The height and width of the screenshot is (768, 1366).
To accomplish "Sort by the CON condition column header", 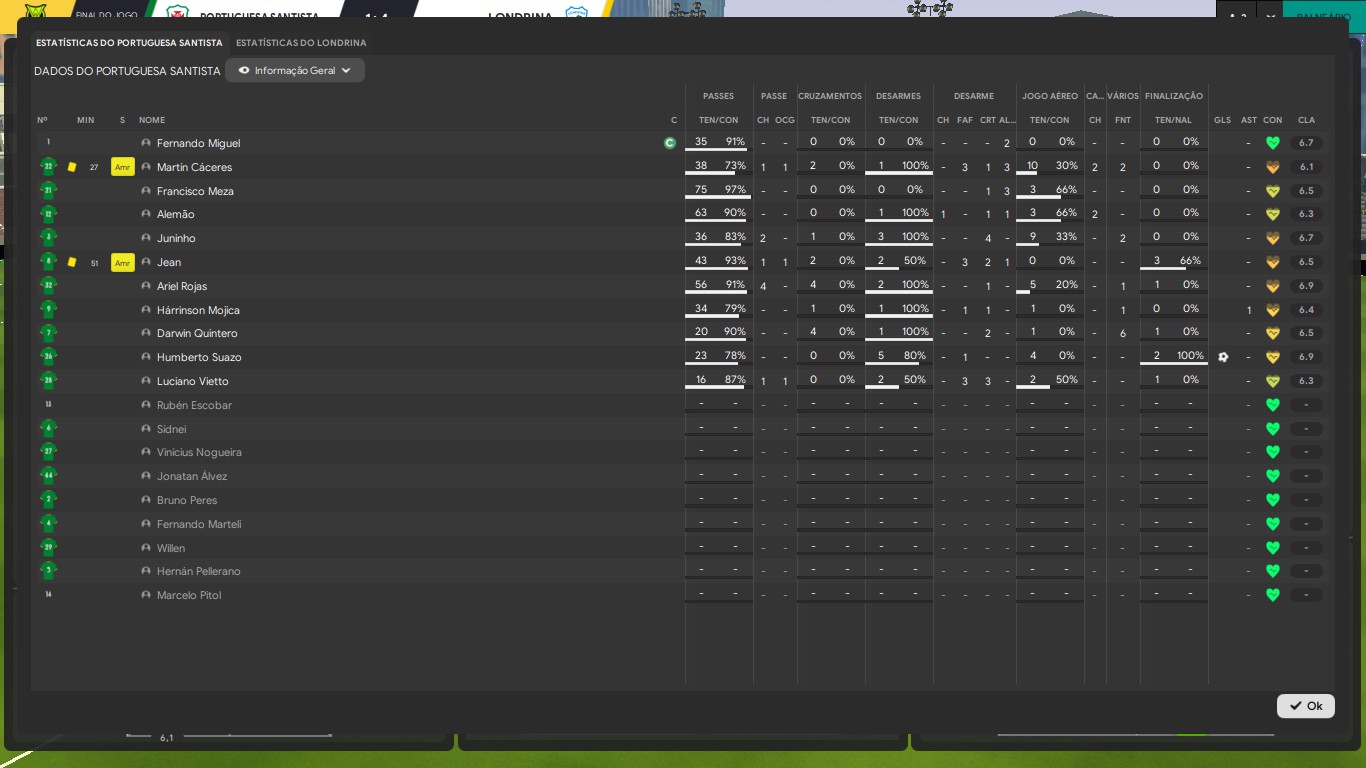I will (1273, 120).
